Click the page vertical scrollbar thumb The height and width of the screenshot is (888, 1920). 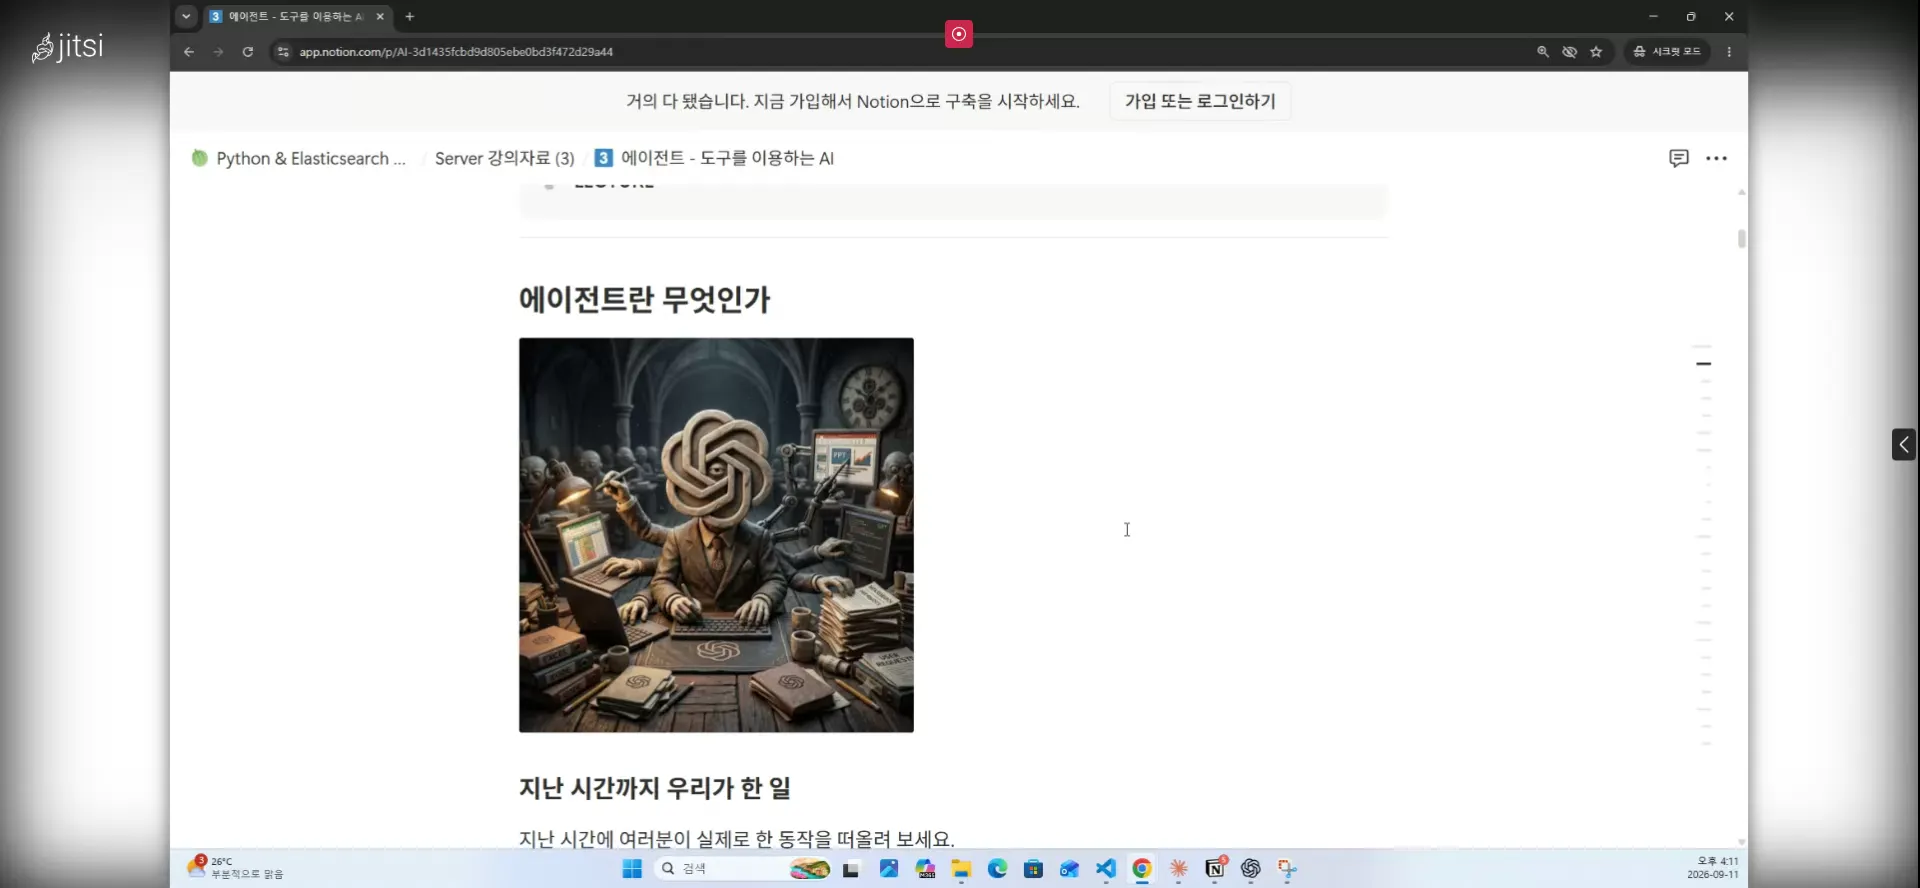click(x=1741, y=238)
